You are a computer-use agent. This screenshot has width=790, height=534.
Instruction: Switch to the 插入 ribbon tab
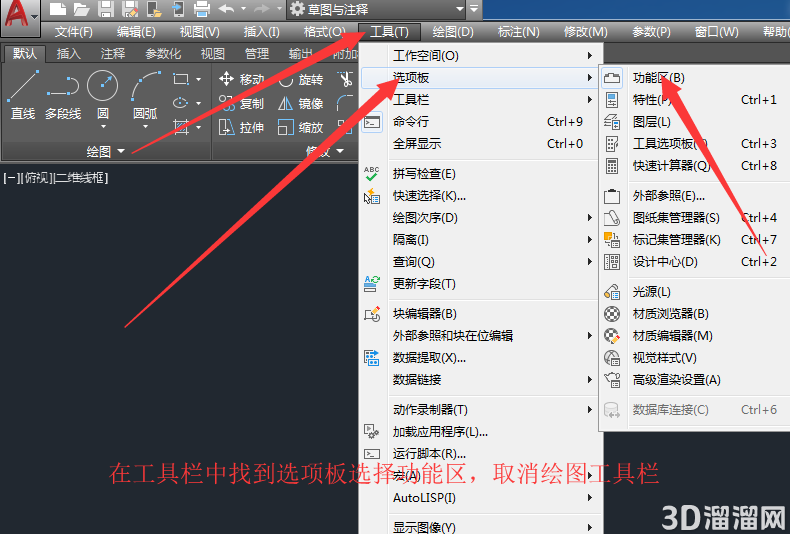coord(69,53)
